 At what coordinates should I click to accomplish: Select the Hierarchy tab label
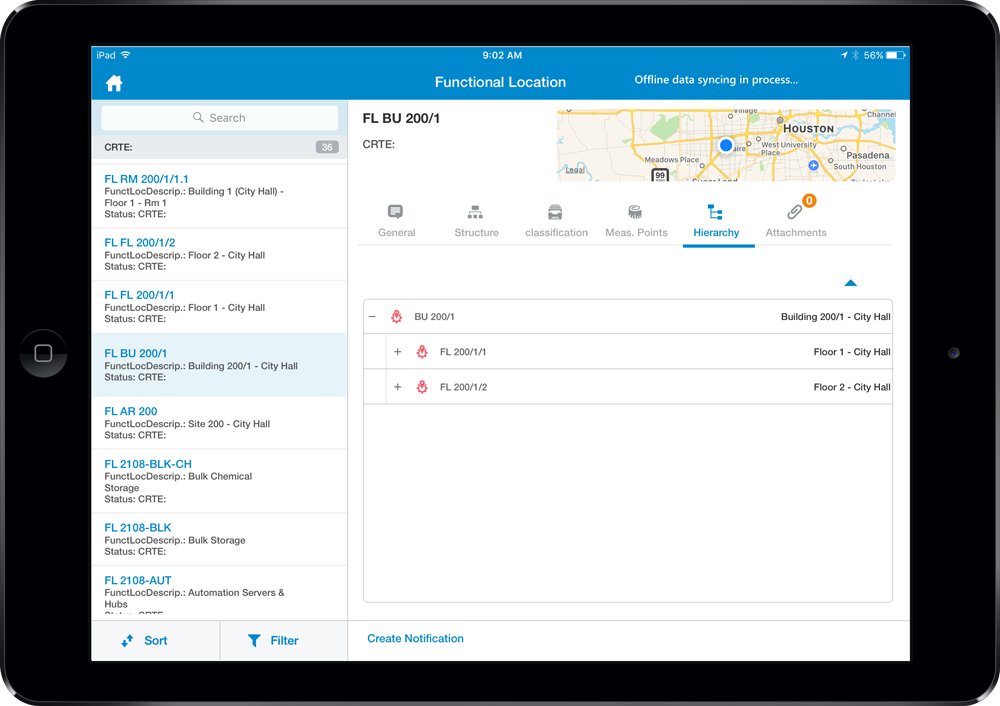(x=716, y=233)
